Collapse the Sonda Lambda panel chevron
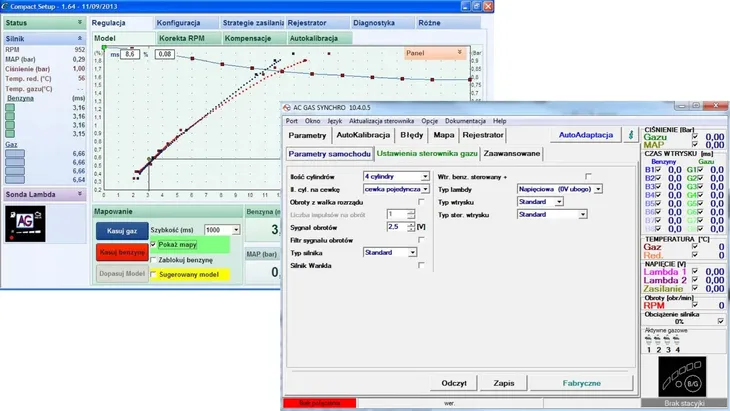Screen dimensions: 730x411 79,193
